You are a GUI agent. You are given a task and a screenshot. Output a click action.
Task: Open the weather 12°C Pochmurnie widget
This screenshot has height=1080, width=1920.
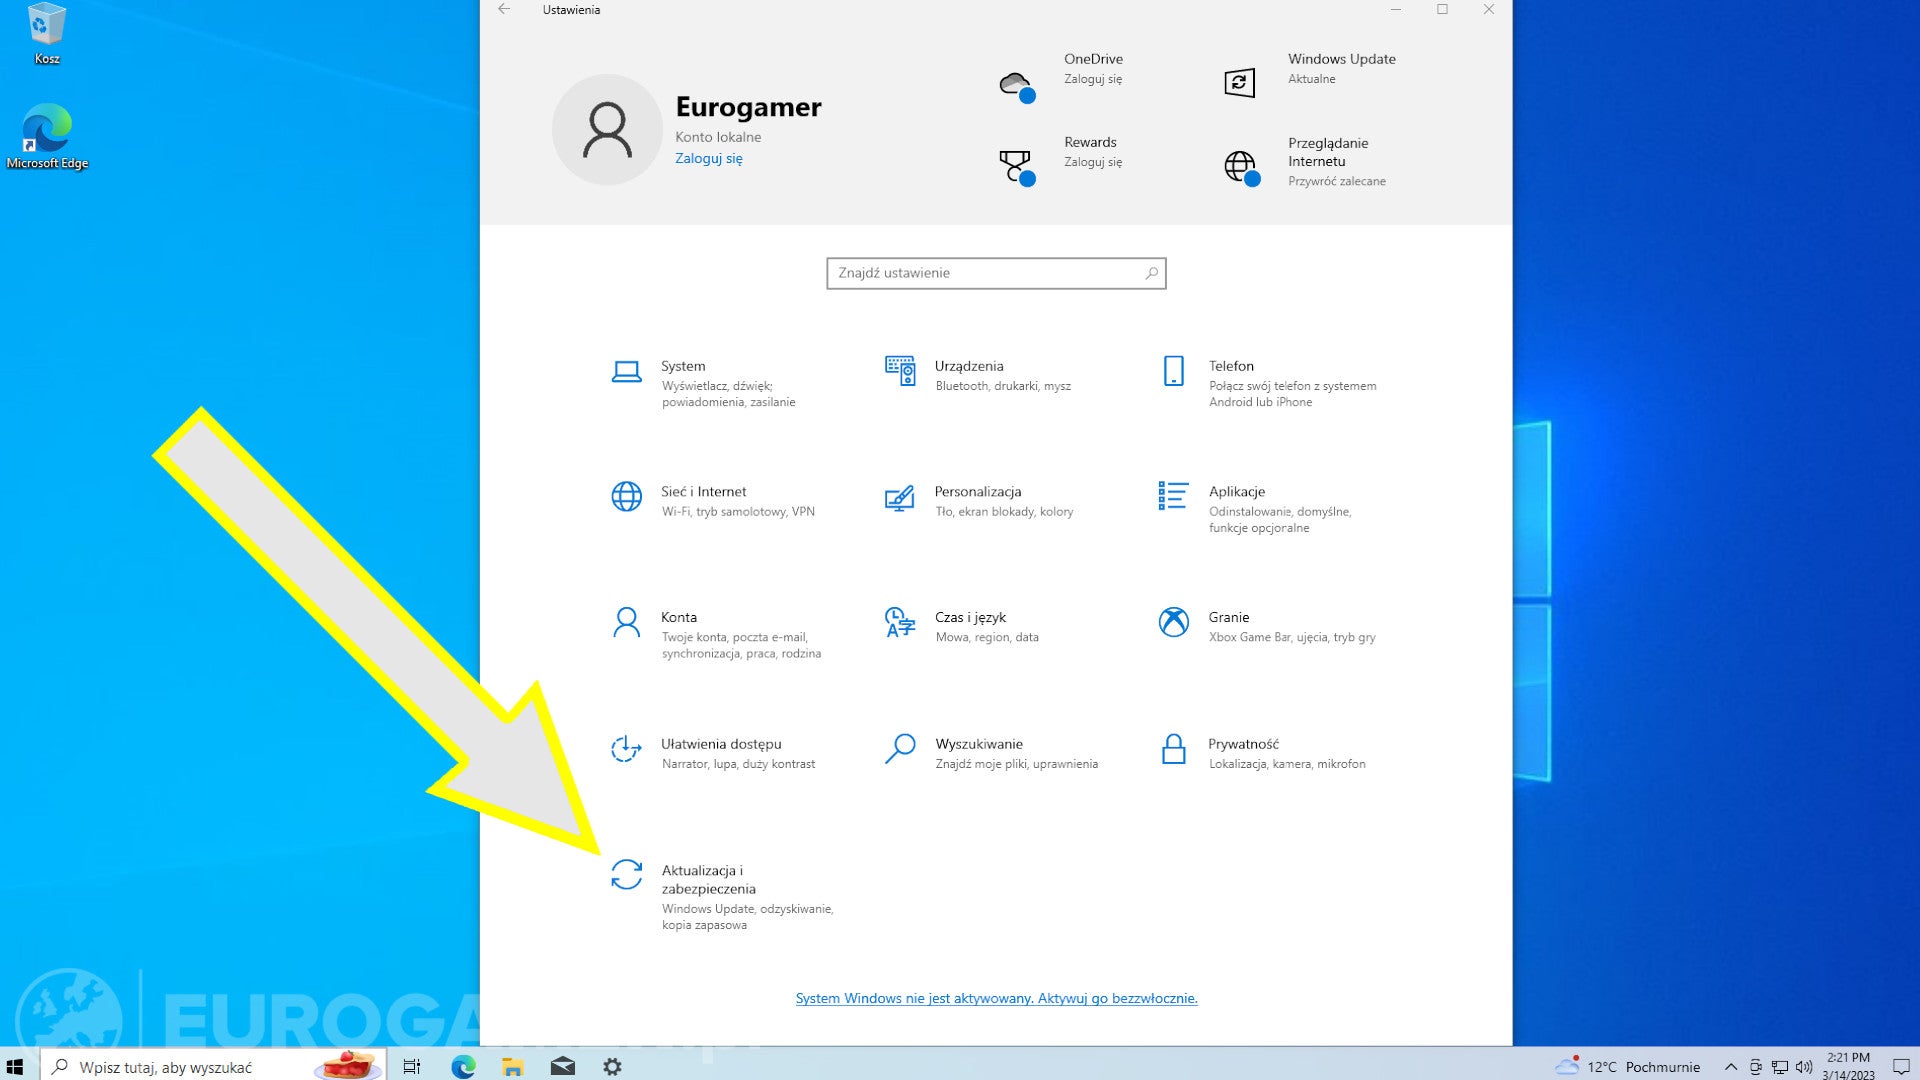[x=1629, y=1067]
